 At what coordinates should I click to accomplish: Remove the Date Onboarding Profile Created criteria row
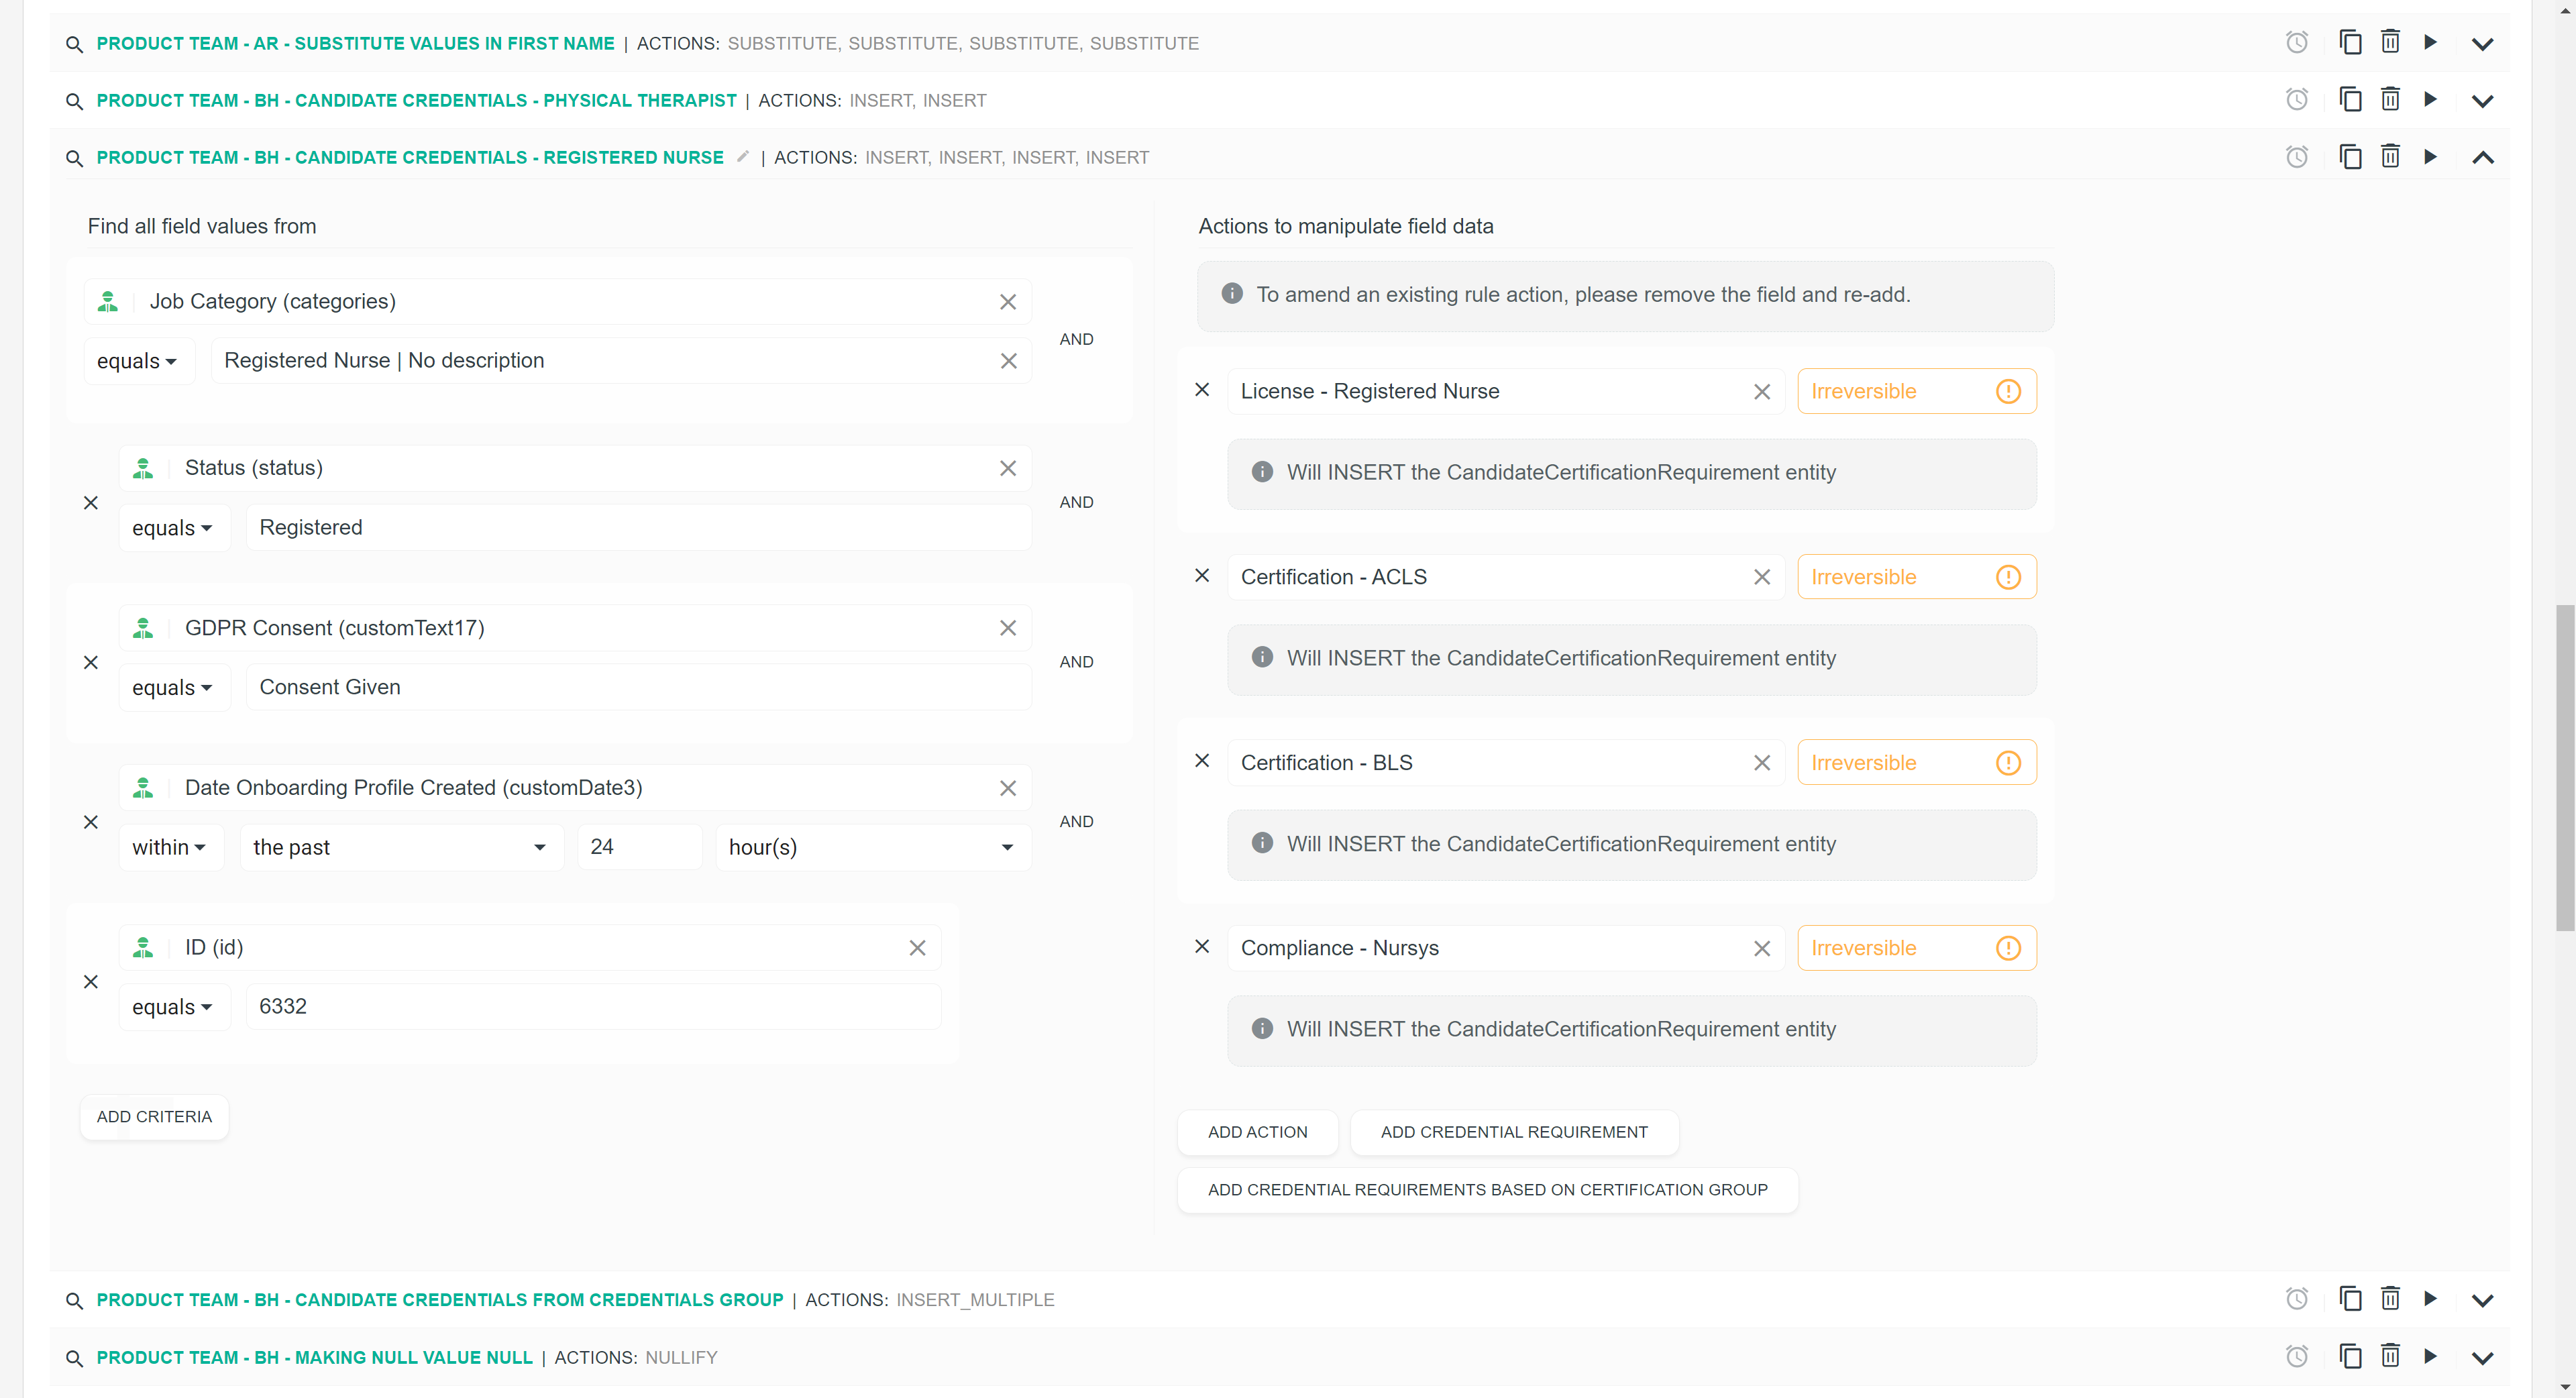[x=91, y=823]
